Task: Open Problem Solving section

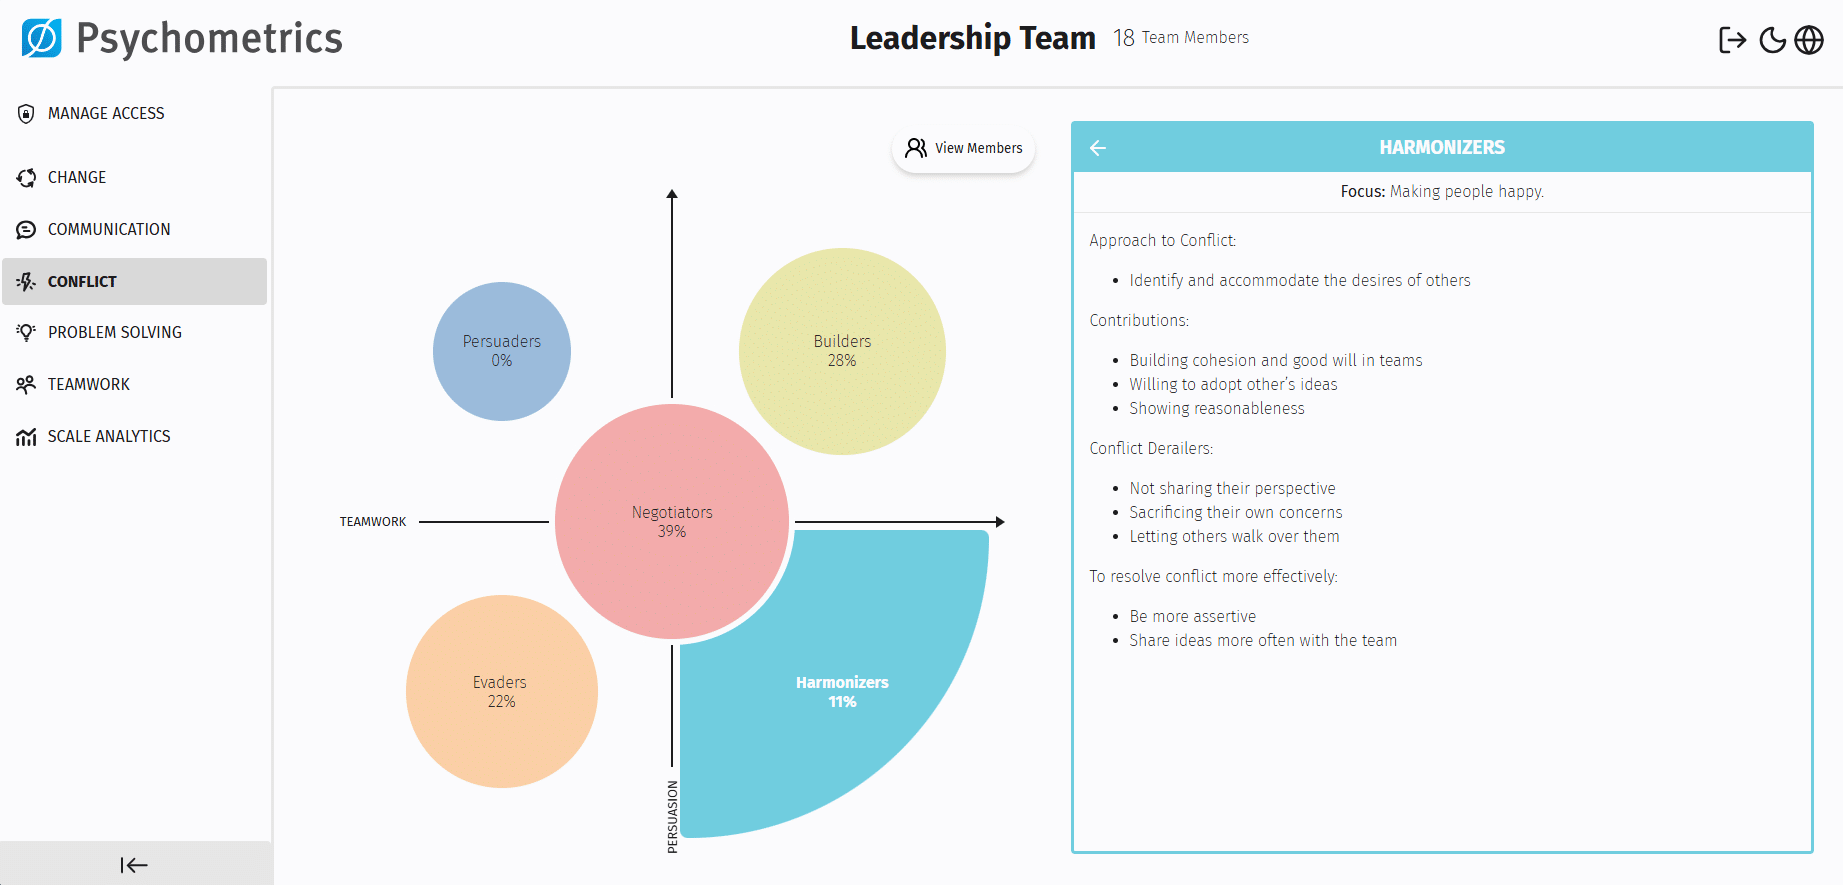Action: tap(114, 333)
